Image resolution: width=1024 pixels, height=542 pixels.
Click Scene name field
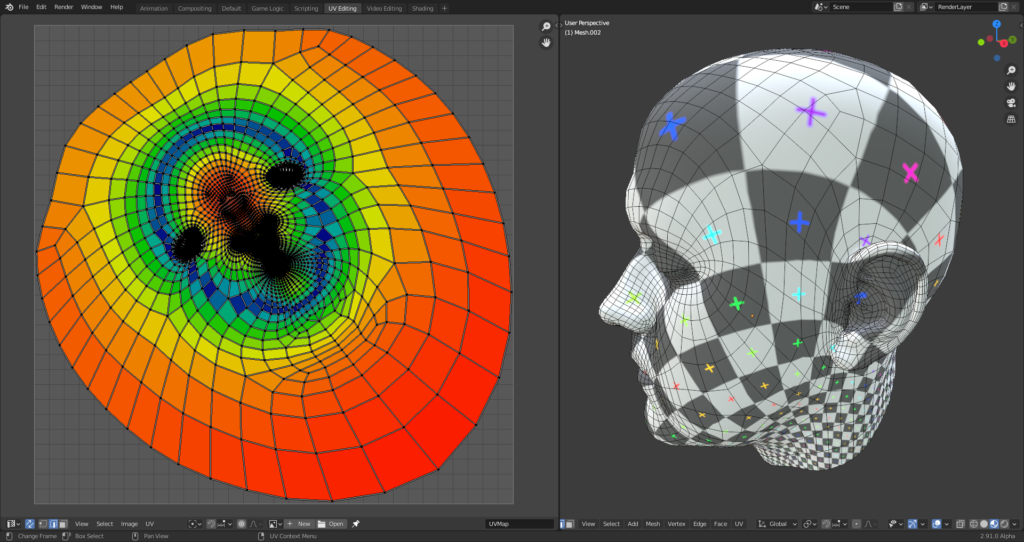pos(861,7)
